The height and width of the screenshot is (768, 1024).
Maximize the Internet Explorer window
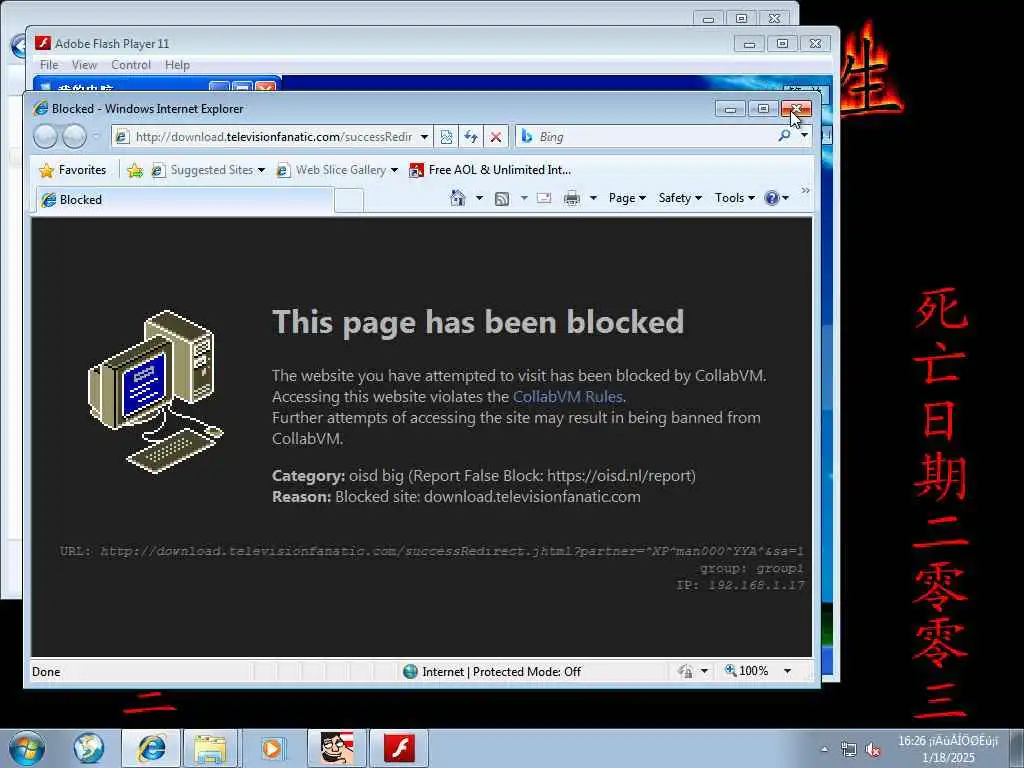(763, 108)
